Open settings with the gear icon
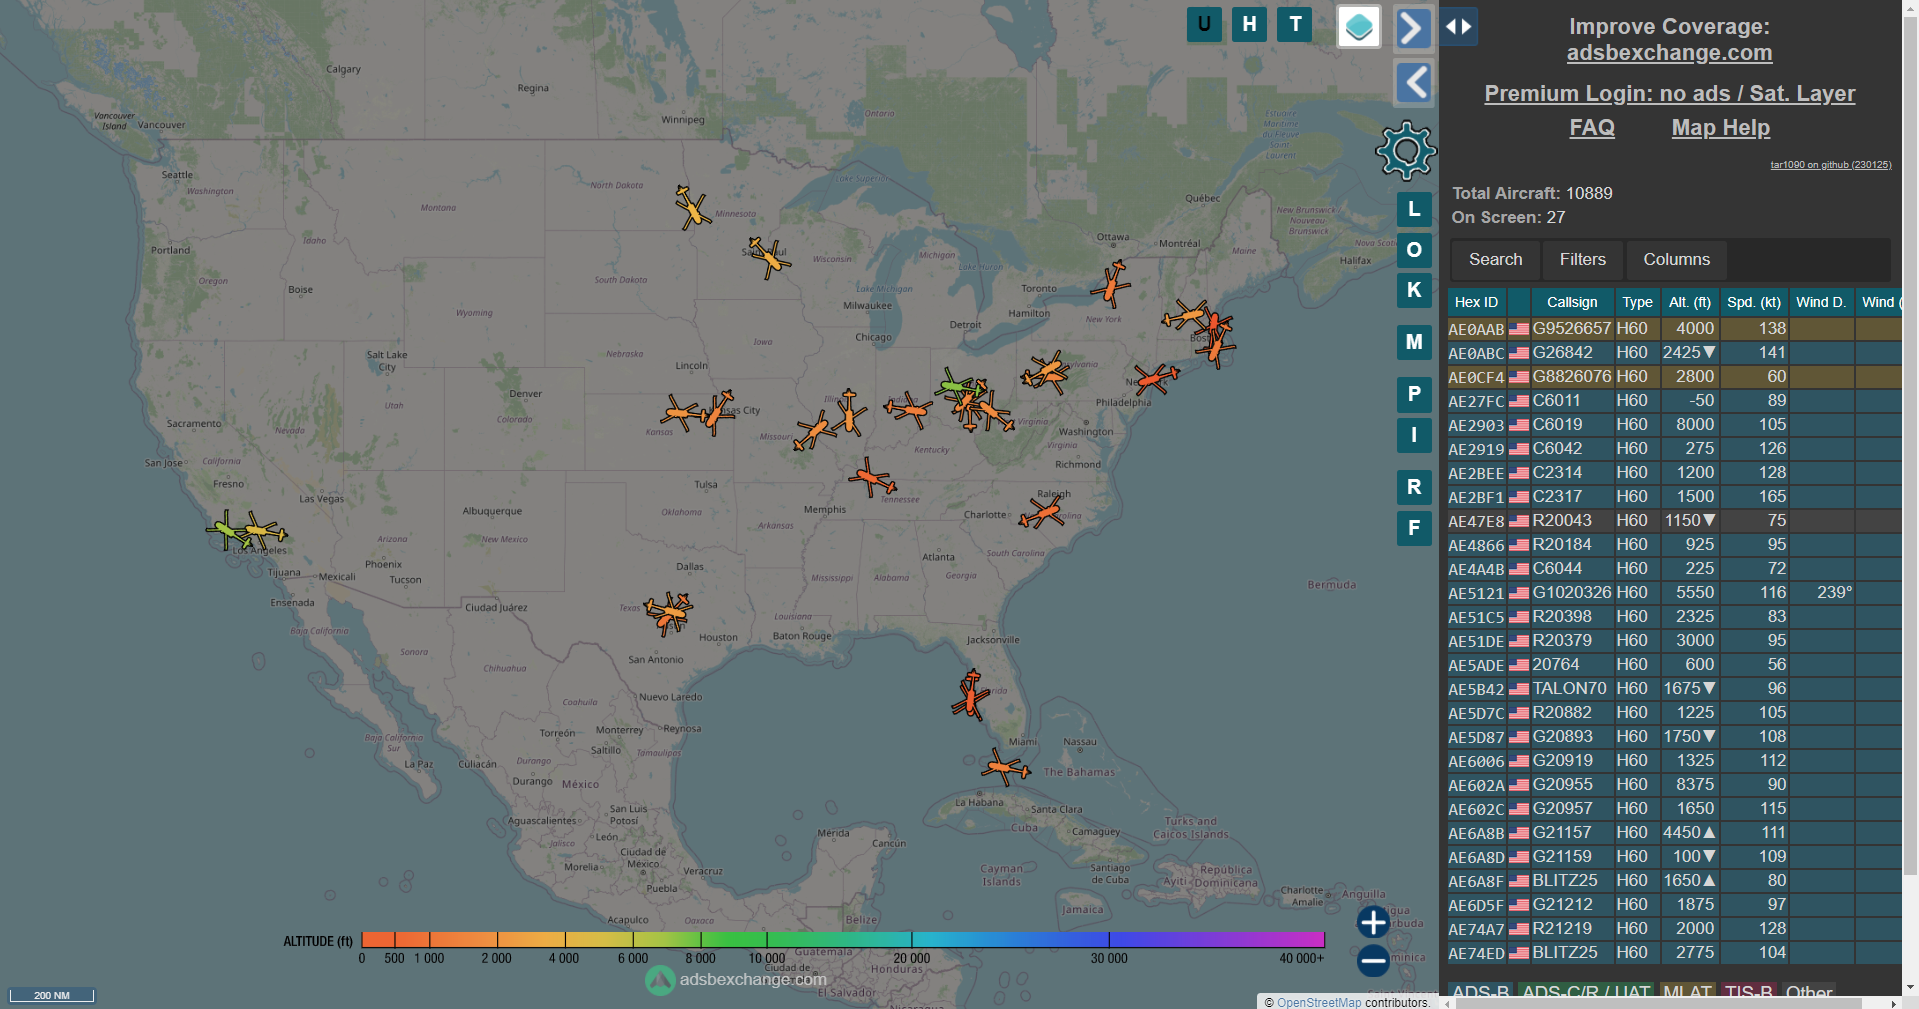 pyautogui.click(x=1406, y=151)
